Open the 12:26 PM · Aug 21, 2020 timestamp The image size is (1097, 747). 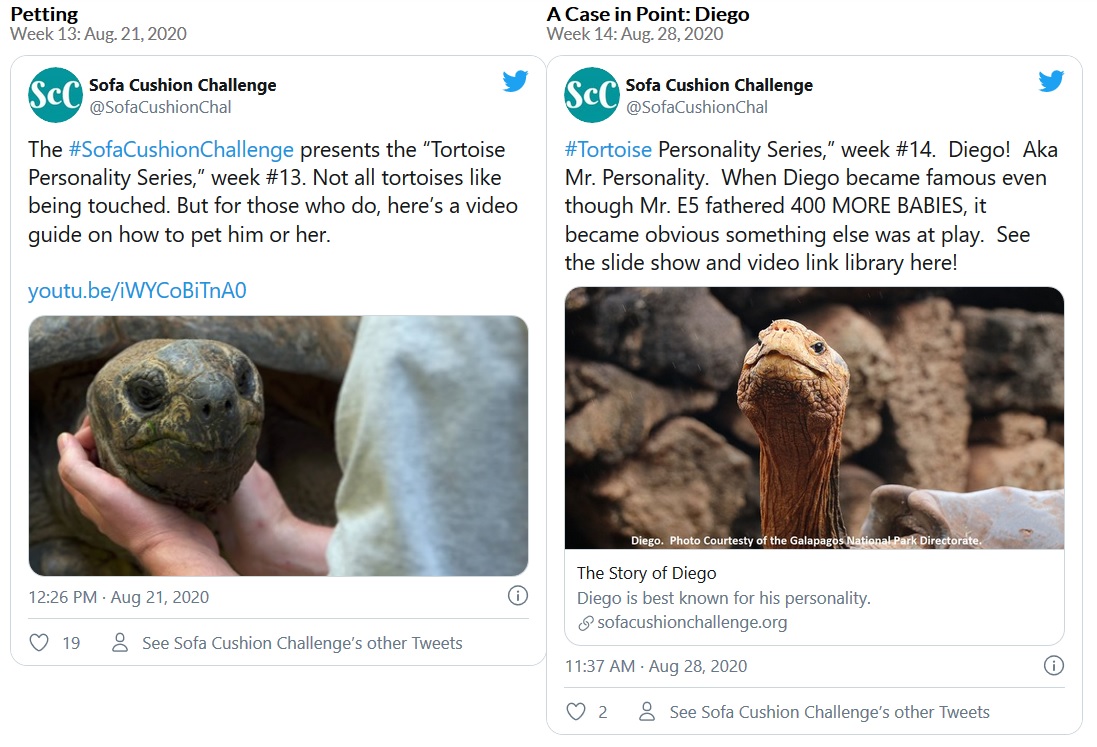[x=119, y=597]
